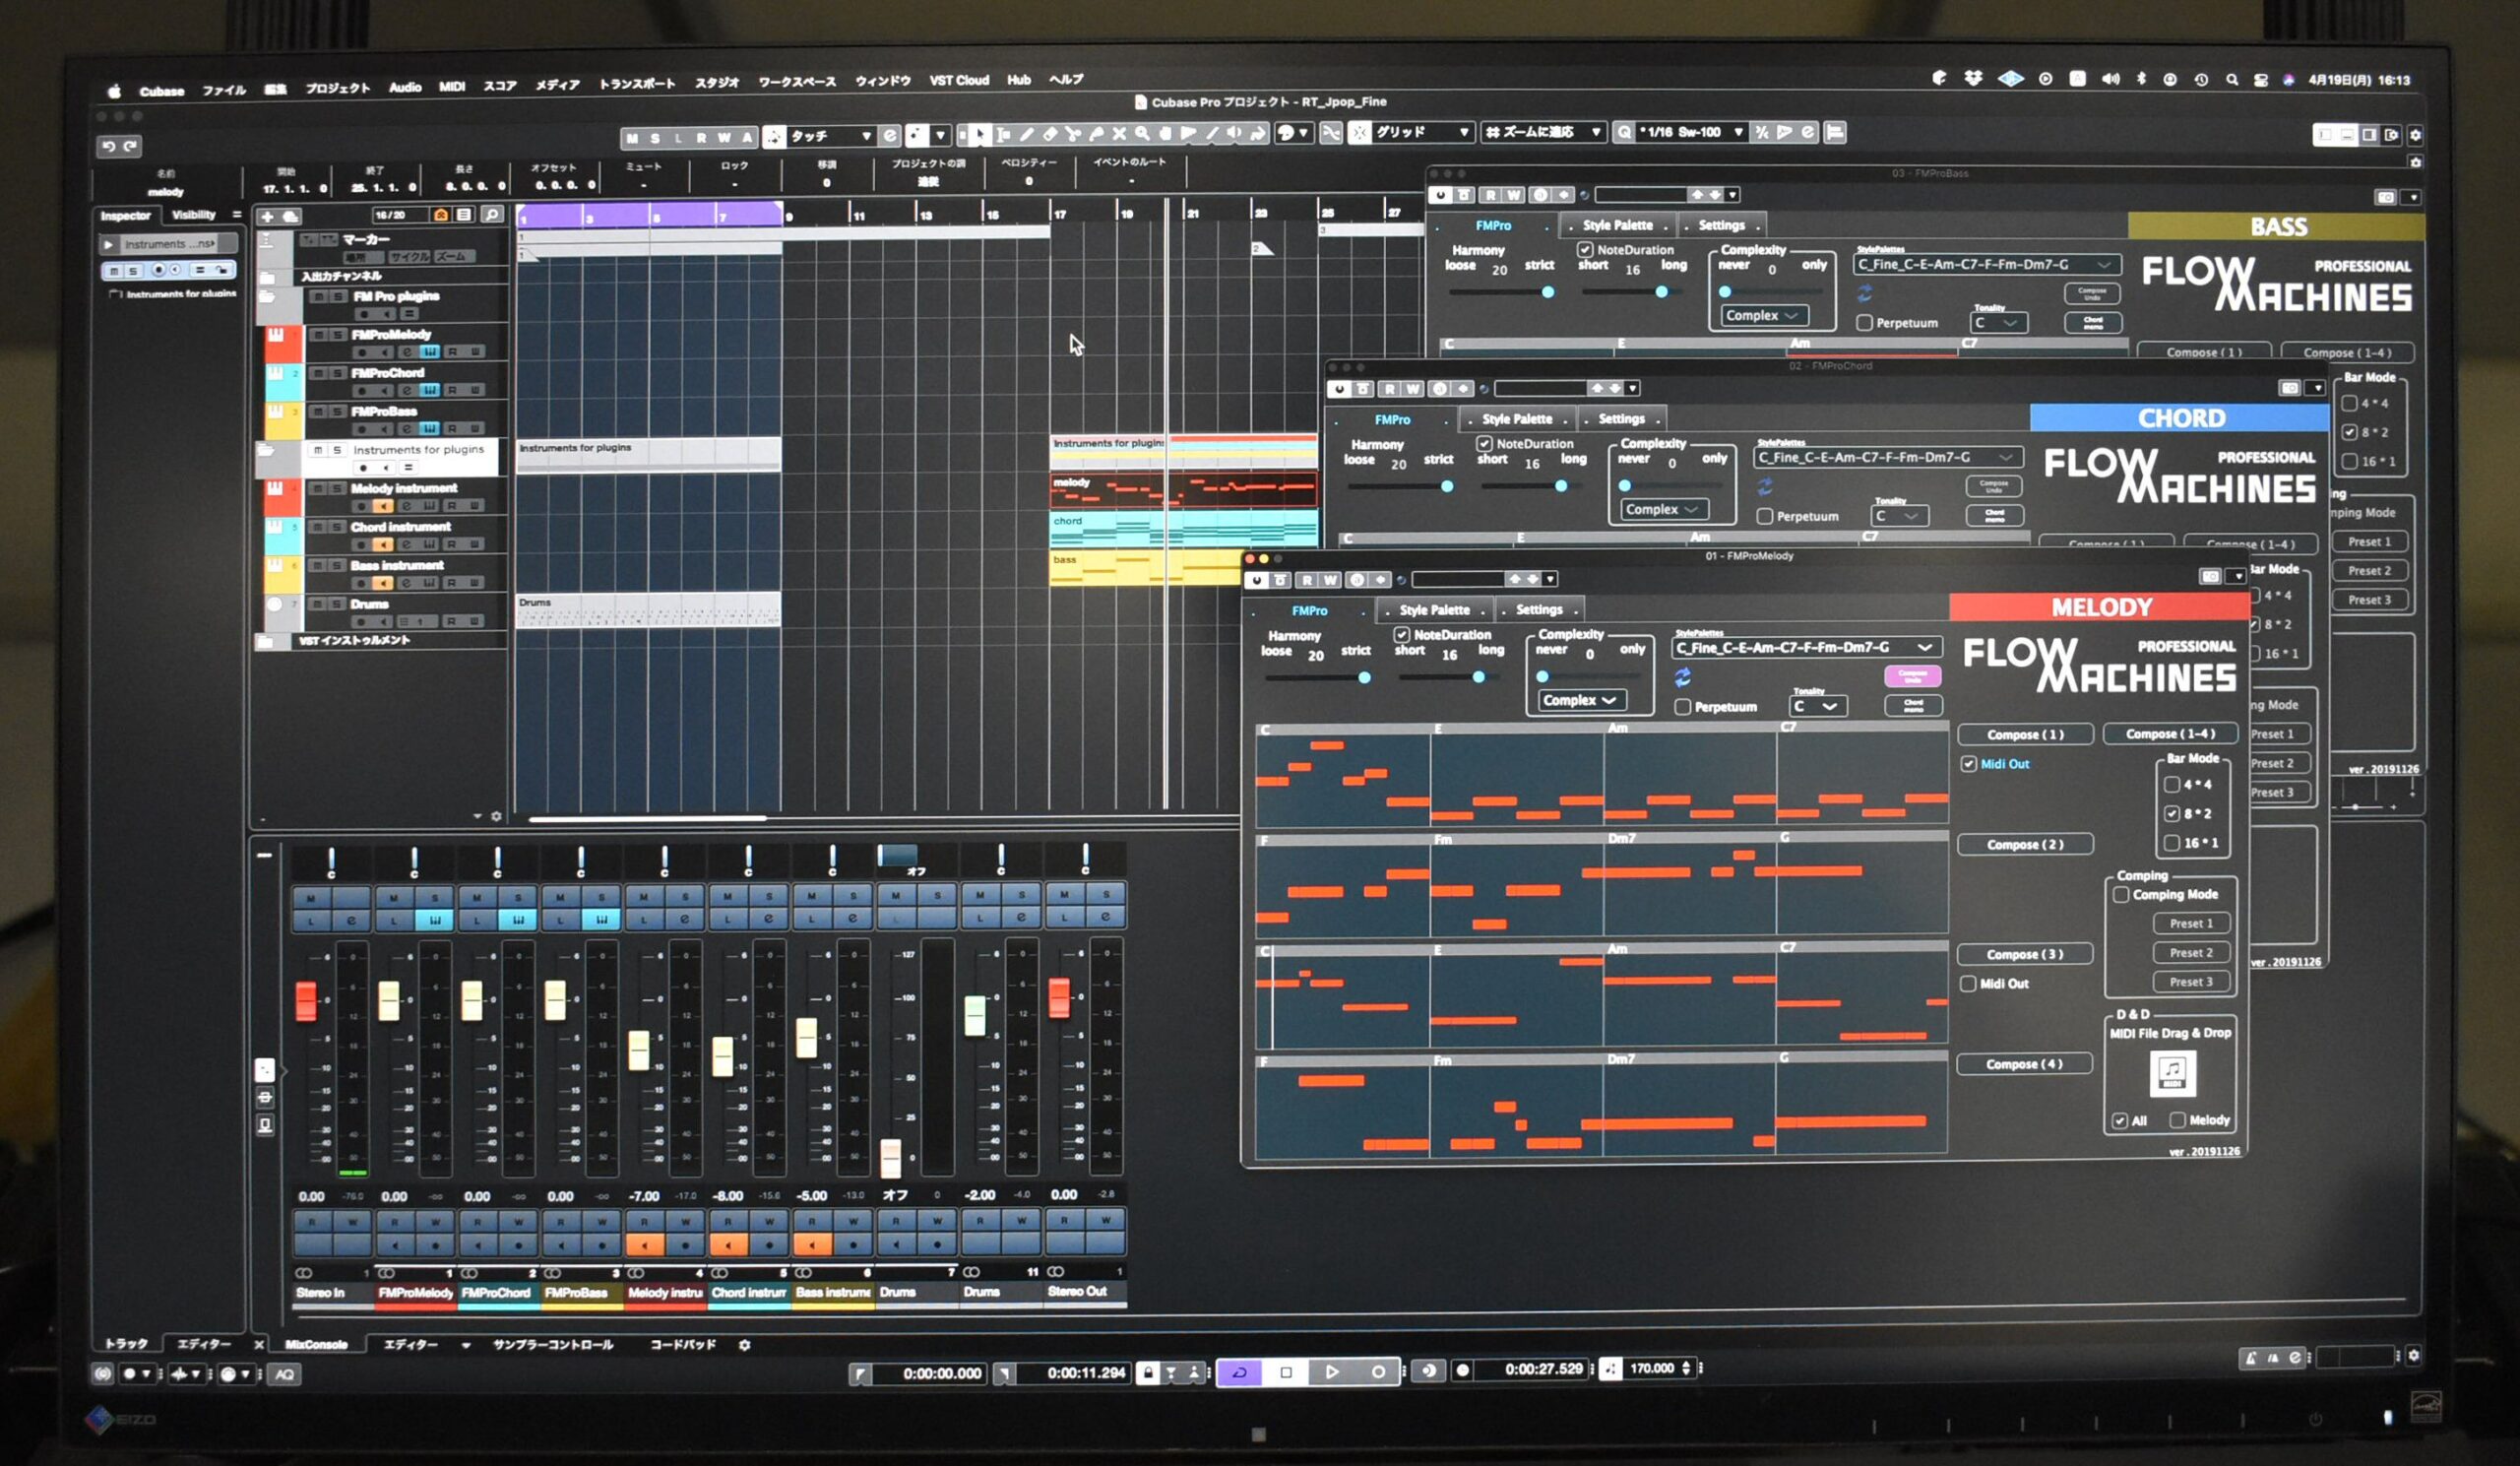Click Compose (1) button in Melody plugin
The height and width of the screenshot is (1466, 2520).
pyautogui.click(x=2025, y=734)
